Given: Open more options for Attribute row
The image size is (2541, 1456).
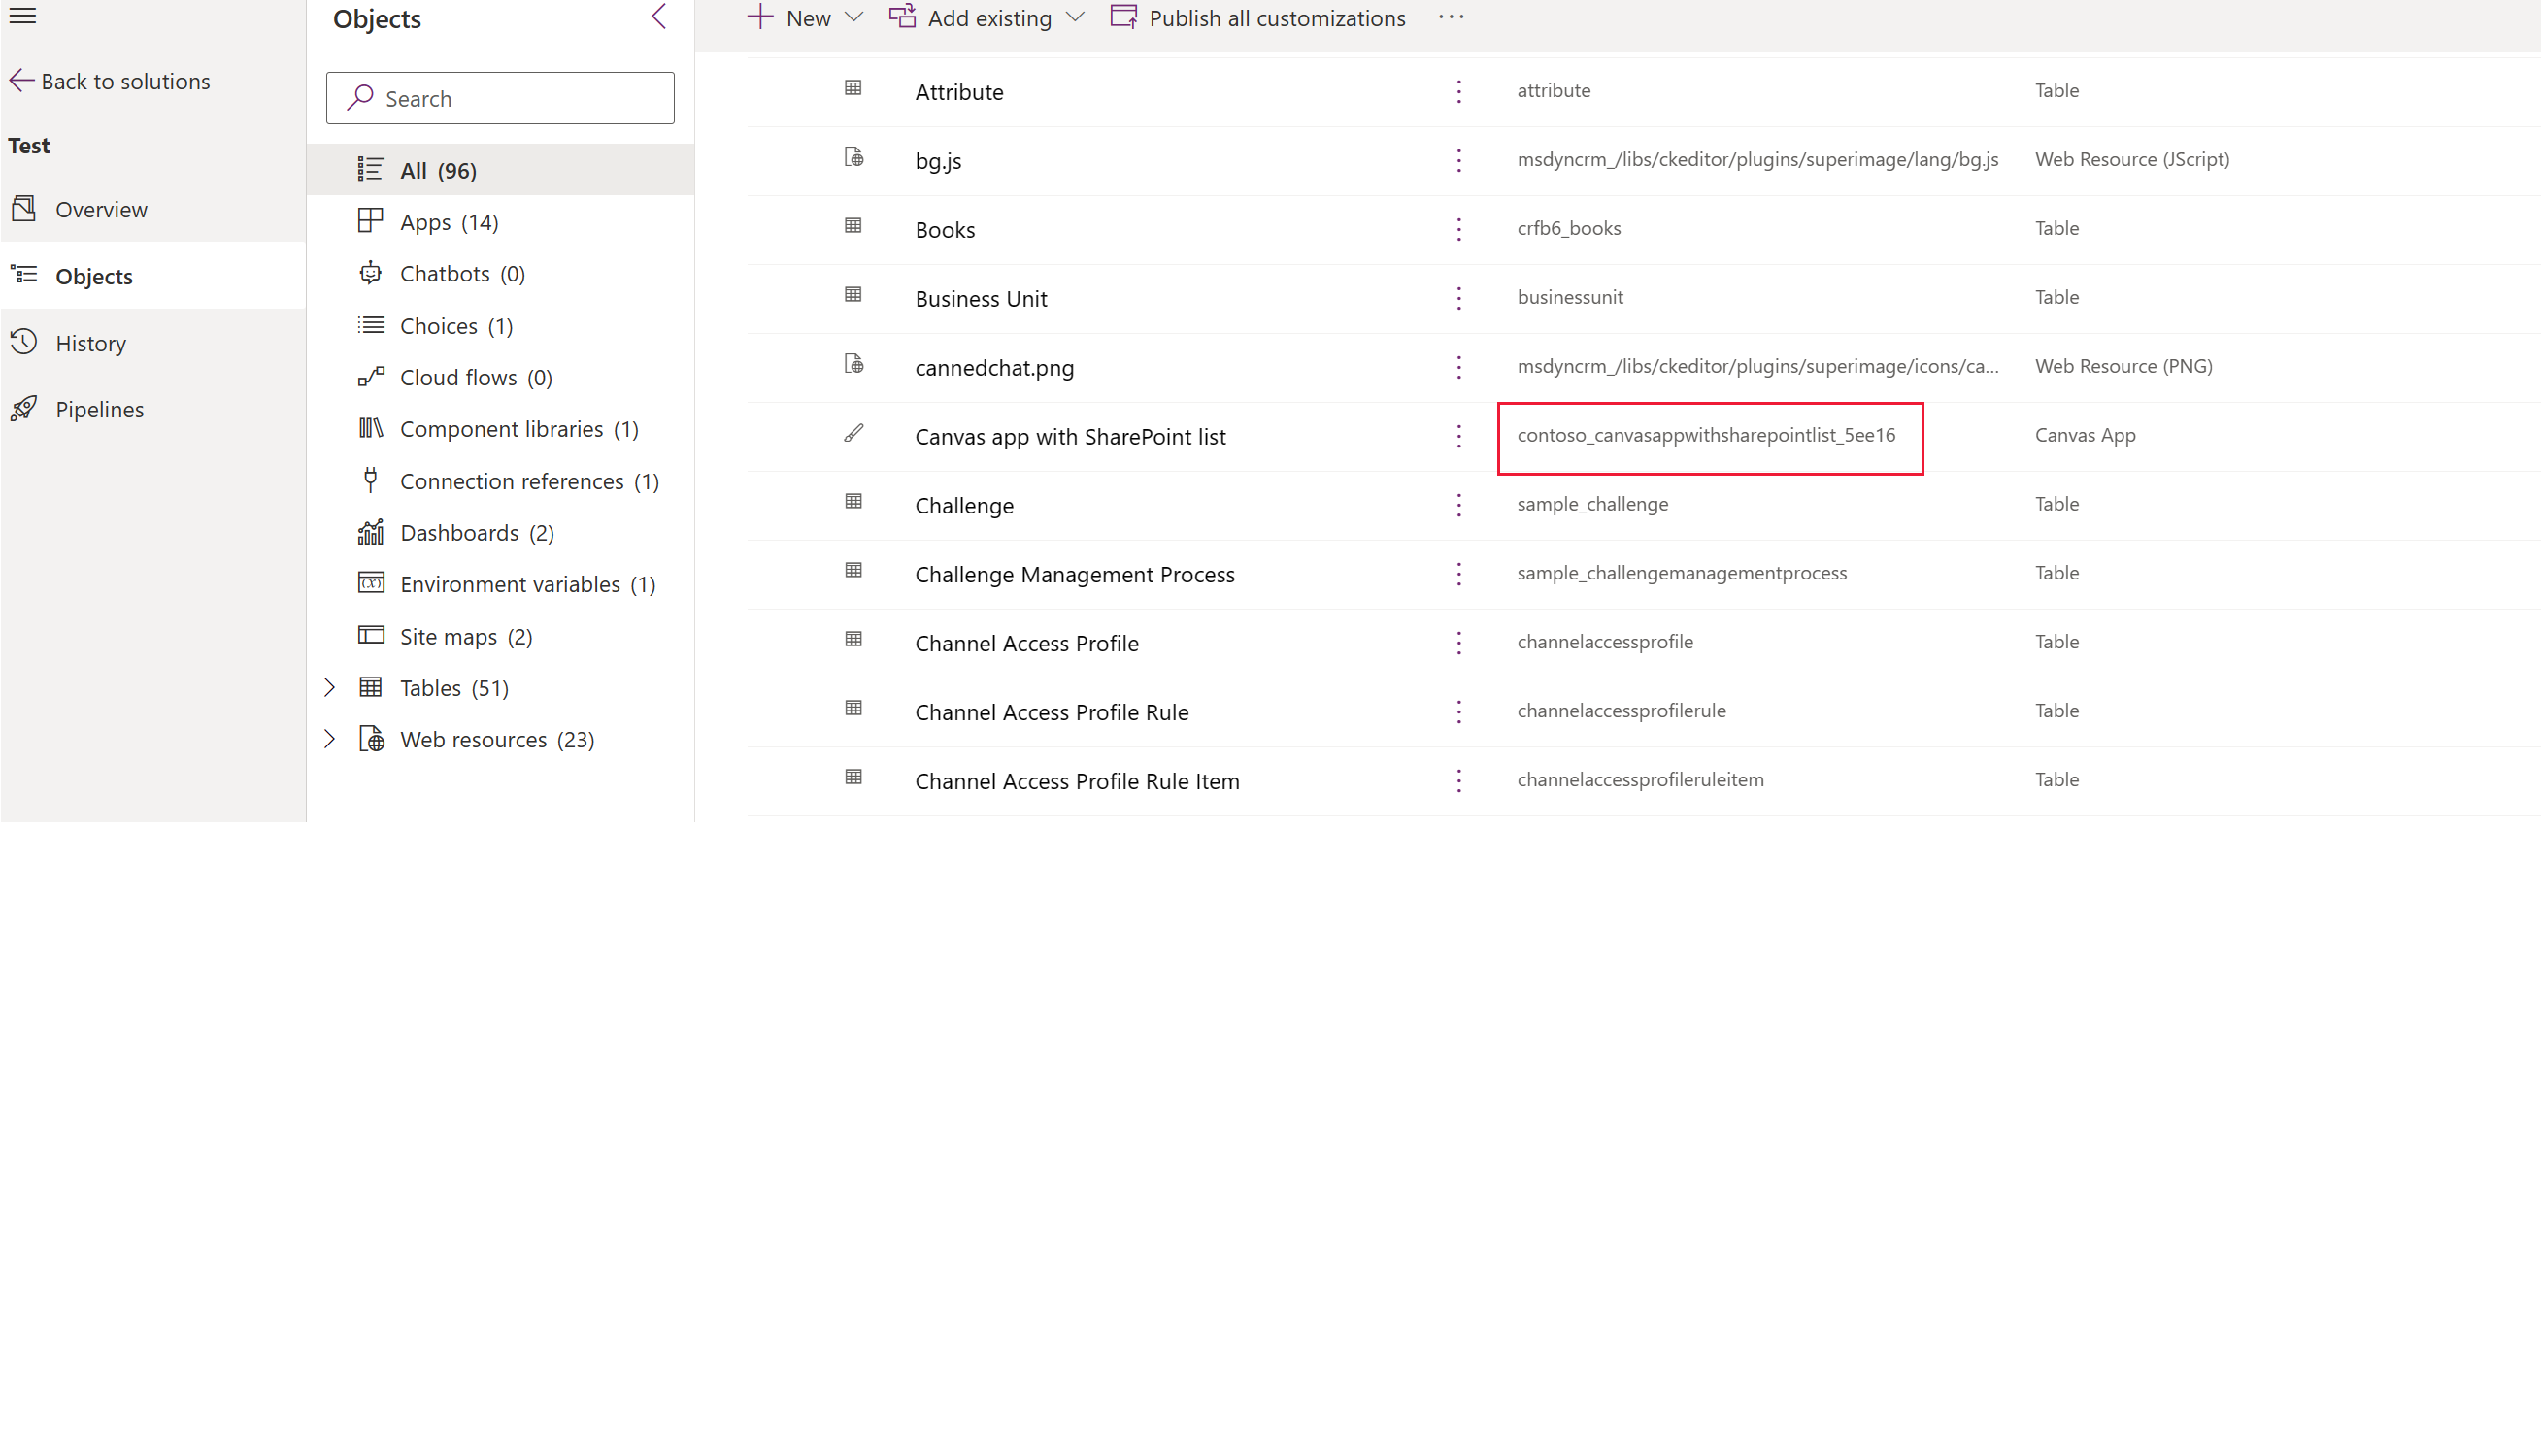Looking at the screenshot, I should point(1459,92).
